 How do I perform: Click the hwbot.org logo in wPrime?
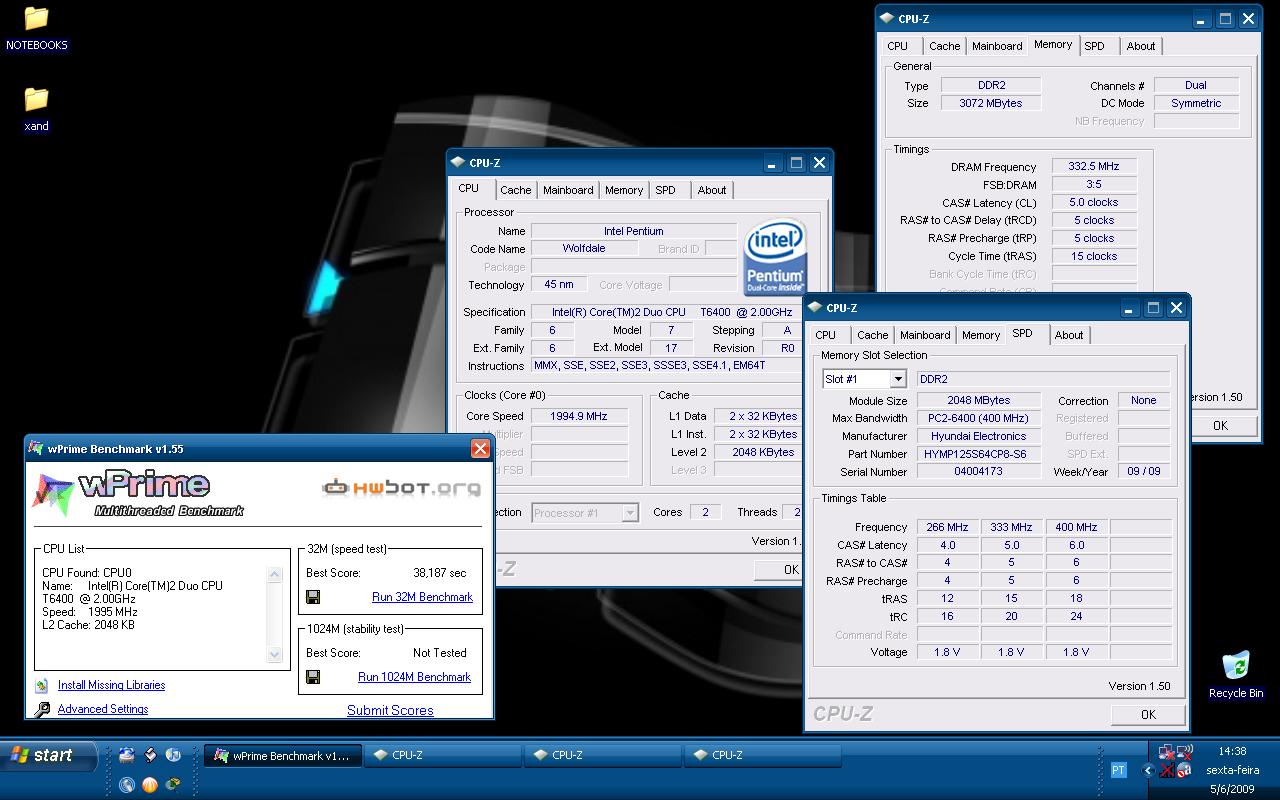[401, 488]
